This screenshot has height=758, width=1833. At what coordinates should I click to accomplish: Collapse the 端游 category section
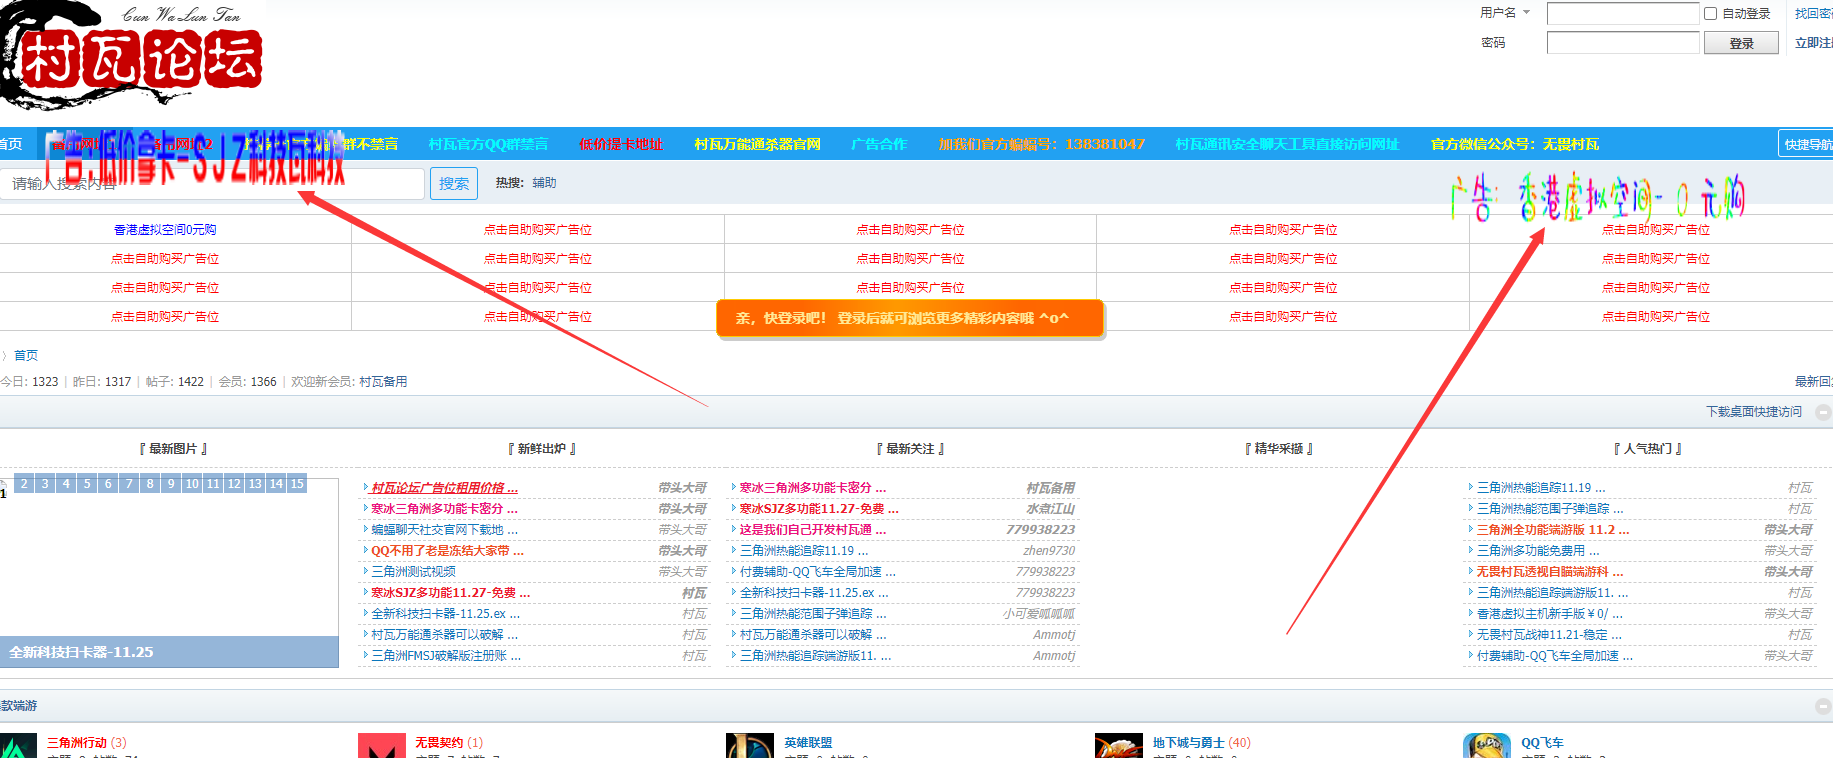1823,706
